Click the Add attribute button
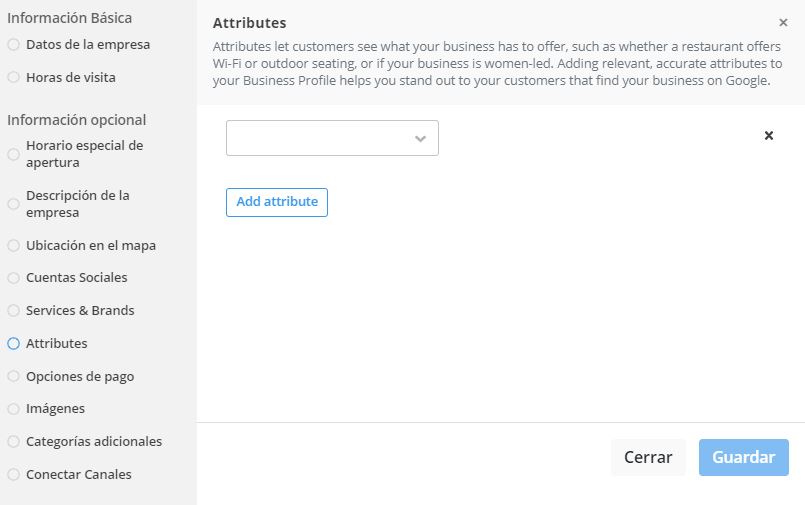Image resolution: width=805 pixels, height=505 pixels. click(277, 202)
